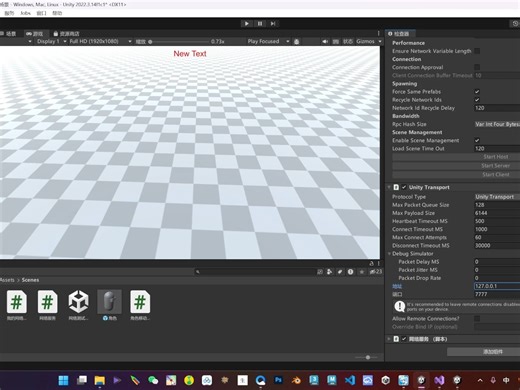Enable the Connection Approval checkbox
The image size is (520, 390).
tap(477, 67)
